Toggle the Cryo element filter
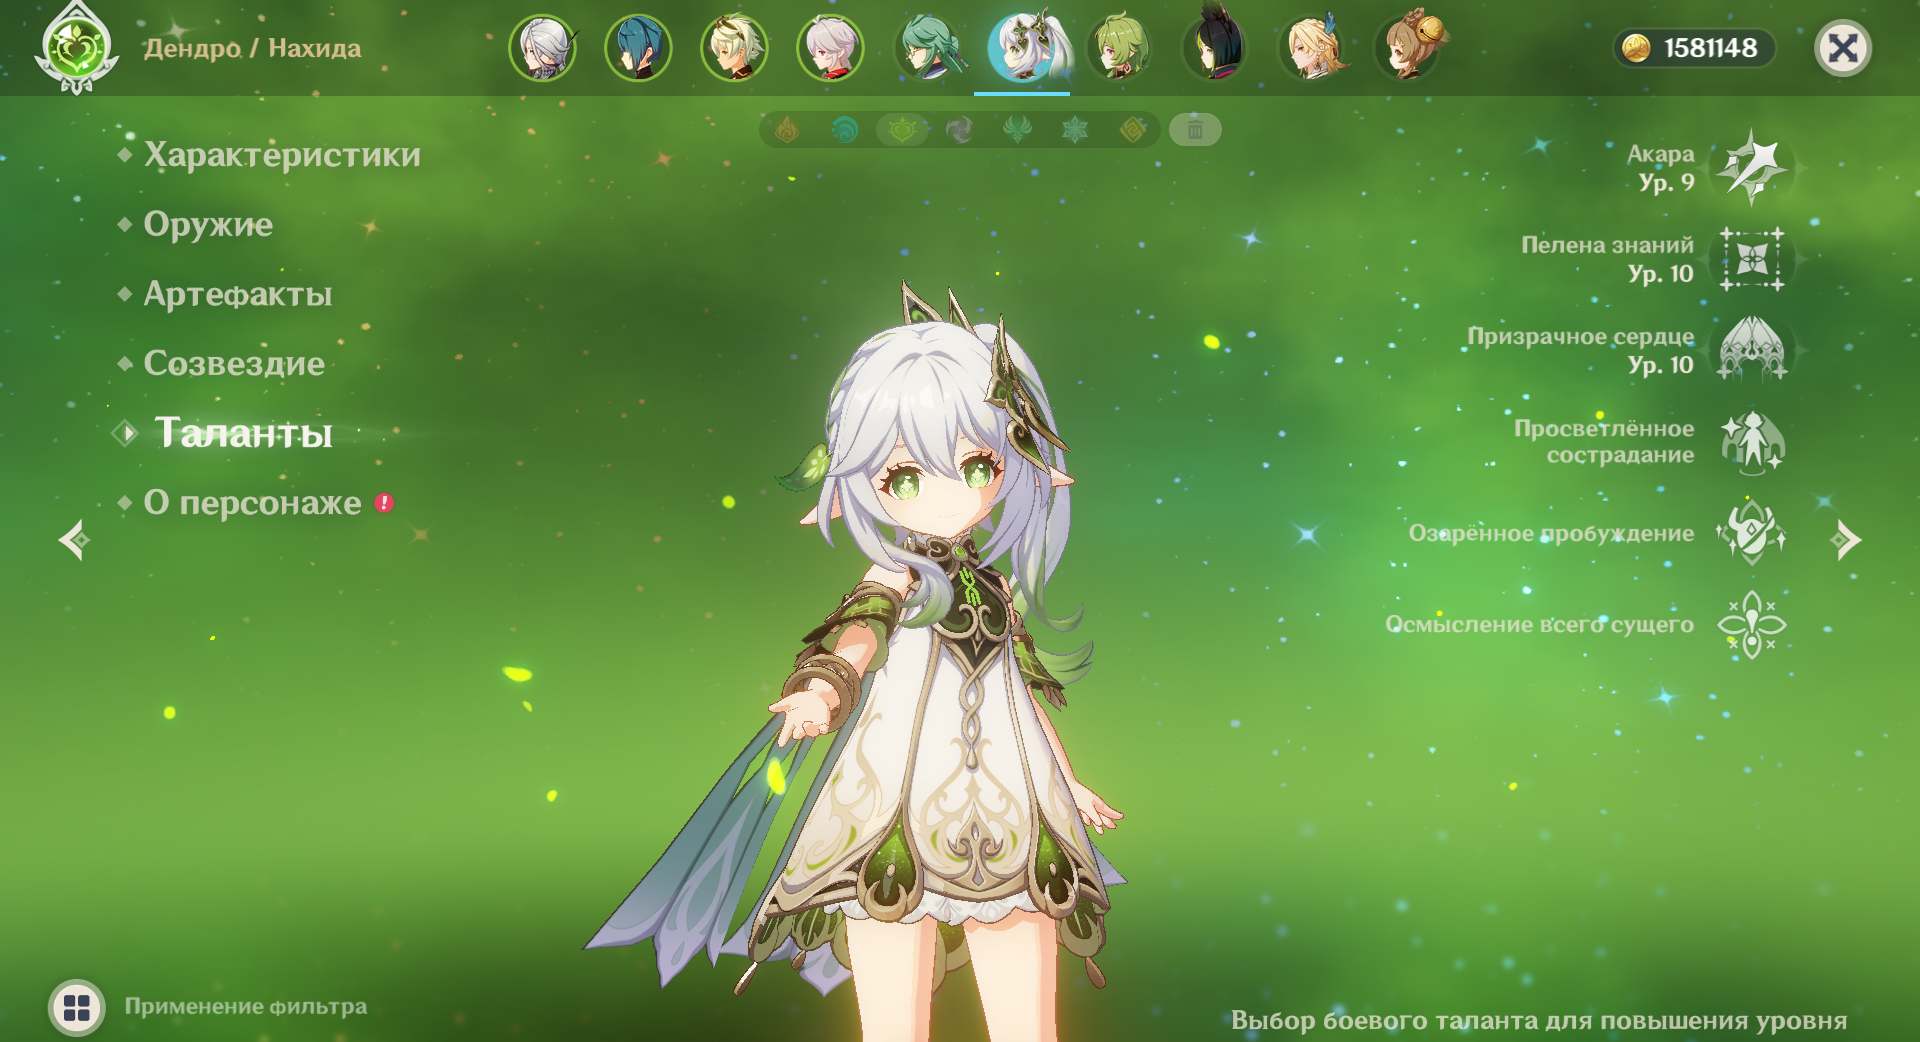The image size is (1920, 1042). 1075,130
